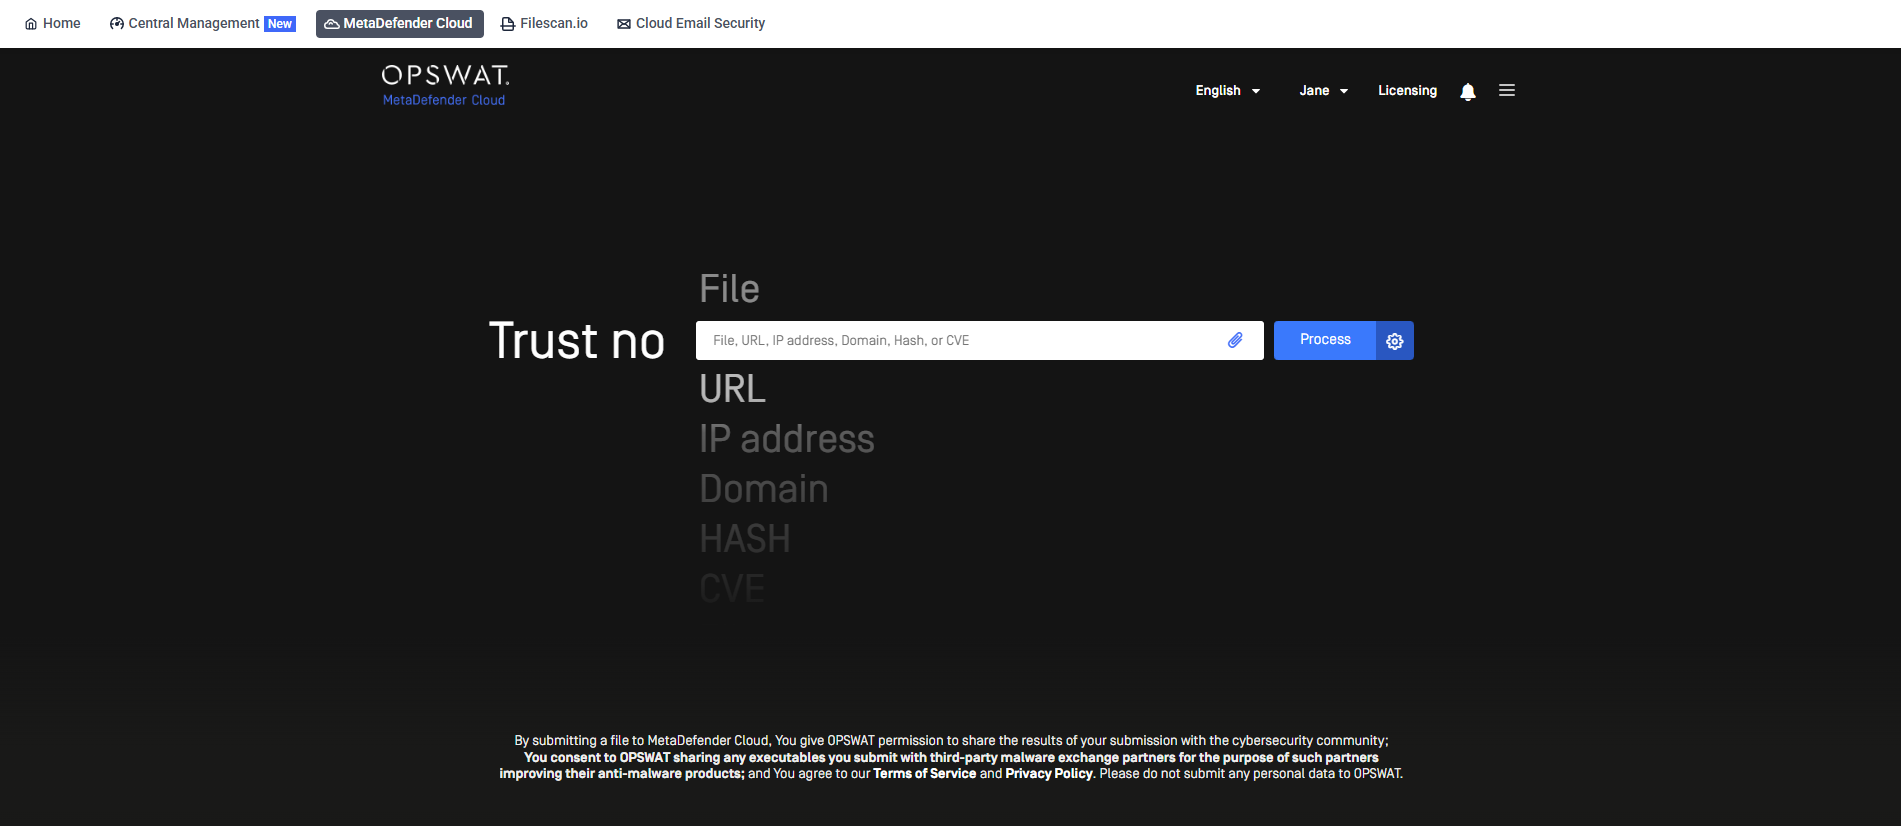Click the paperclip attach file icon

(x=1236, y=340)
